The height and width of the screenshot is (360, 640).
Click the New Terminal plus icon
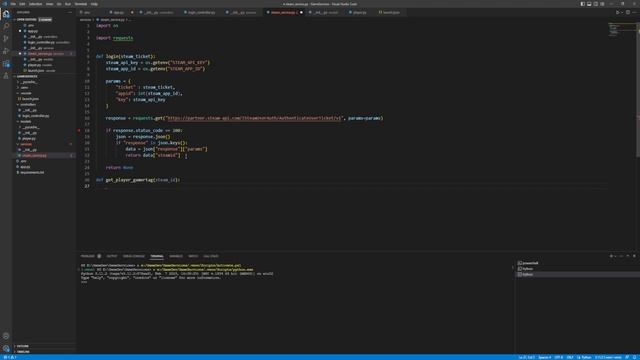[x=611, y=256]
